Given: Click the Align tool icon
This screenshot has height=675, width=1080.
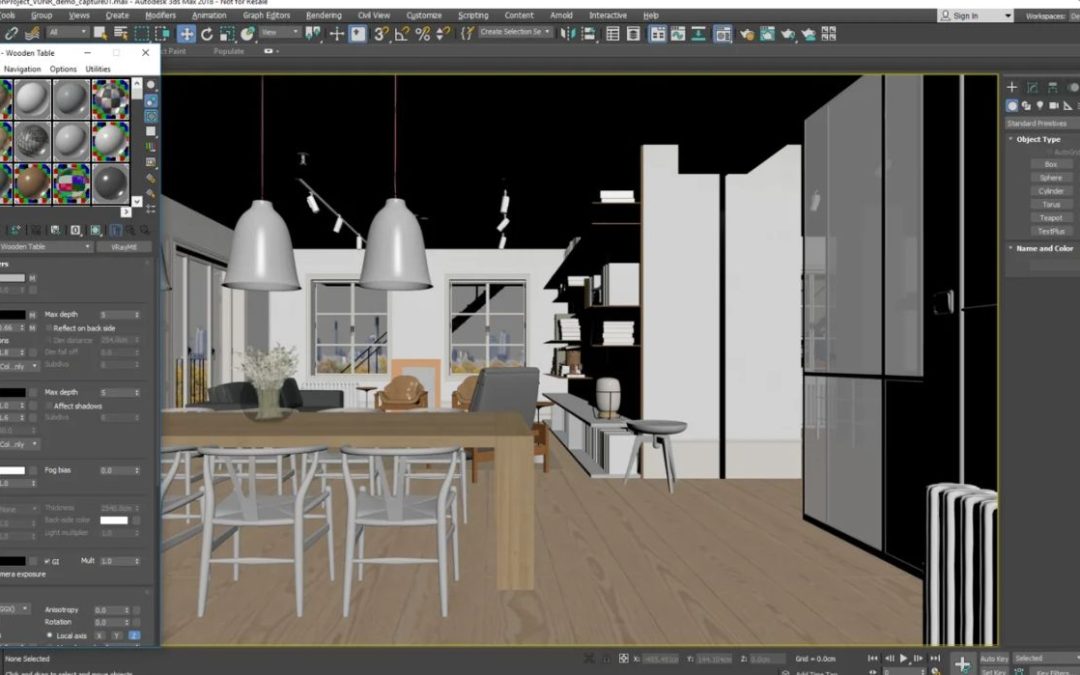Looking at the screenshot, I should (x=589, y=33).
